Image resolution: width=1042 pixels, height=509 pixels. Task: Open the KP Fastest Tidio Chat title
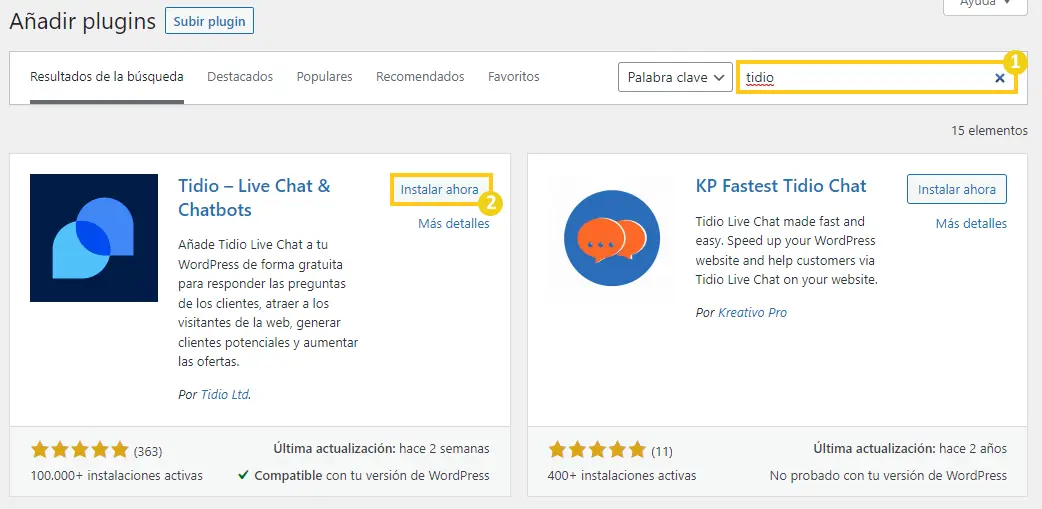(781, 185)
